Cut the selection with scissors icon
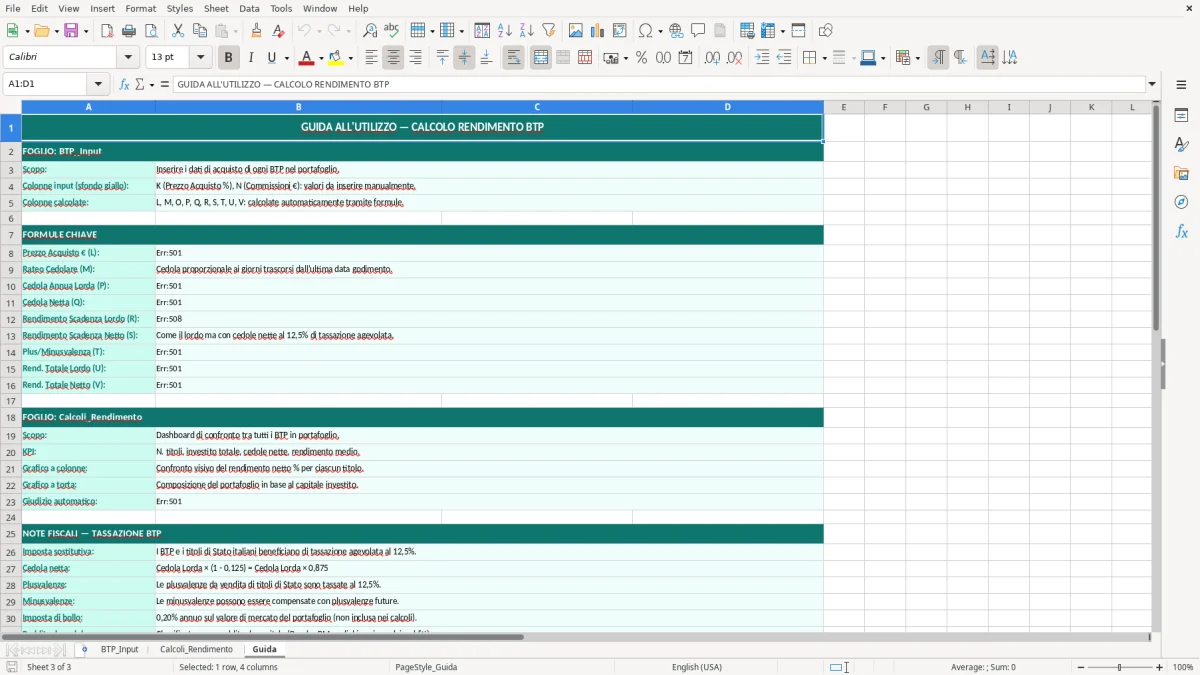The height and width of the screenshot is (675, 1200). coord(178,31)
